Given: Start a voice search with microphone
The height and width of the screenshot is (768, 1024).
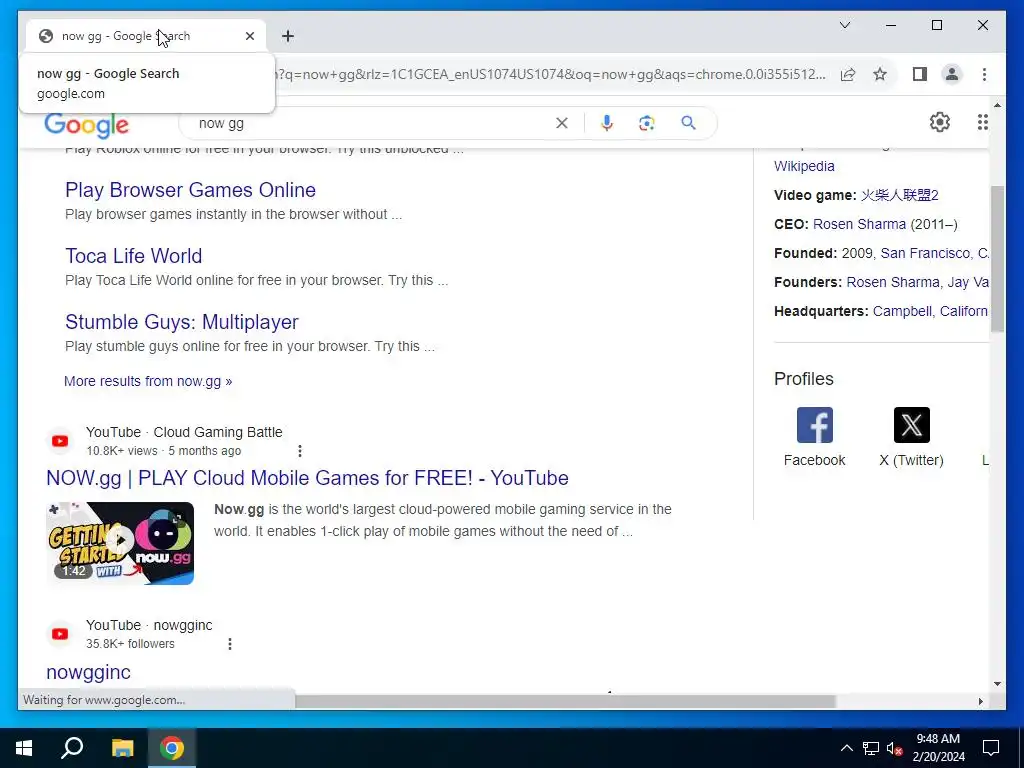Looking at the screenshot, I should coord(607,123).
